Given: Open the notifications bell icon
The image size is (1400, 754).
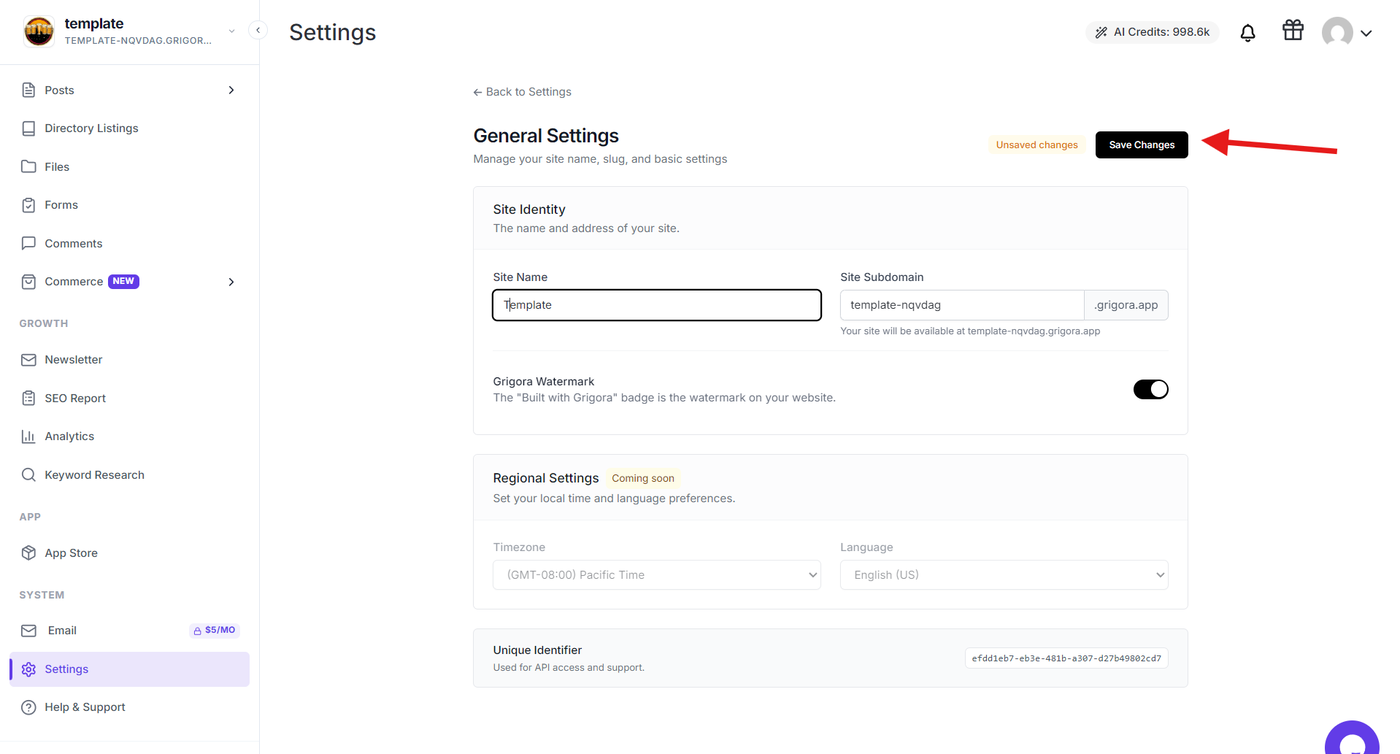Looking at the screenshot, I should click(1247, 33).
